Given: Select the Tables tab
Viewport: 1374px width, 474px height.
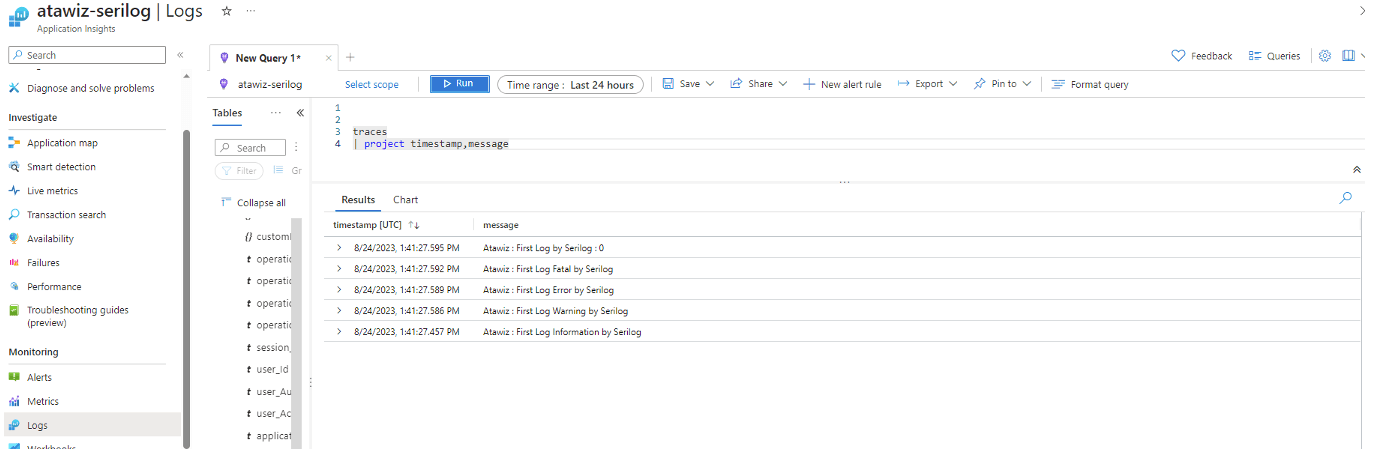Looking at the screenshot, I should 227,113.
